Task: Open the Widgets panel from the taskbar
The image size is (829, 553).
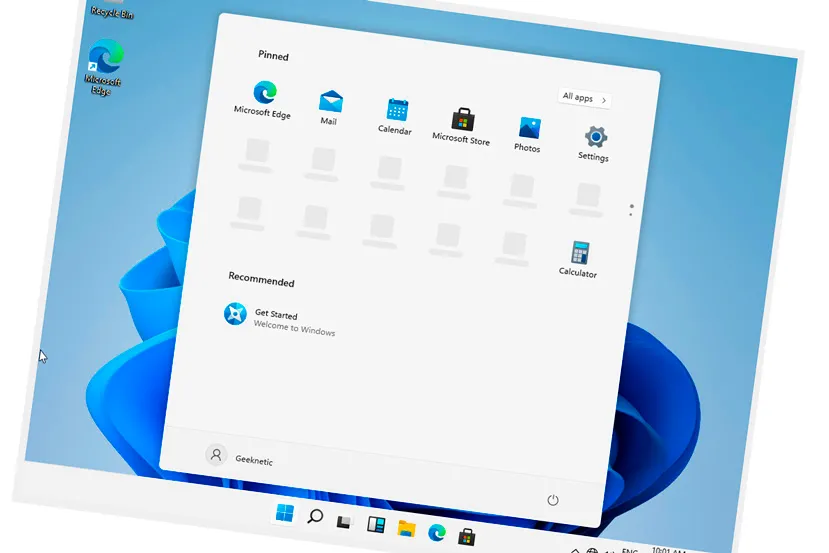Action: pos(376,524)
